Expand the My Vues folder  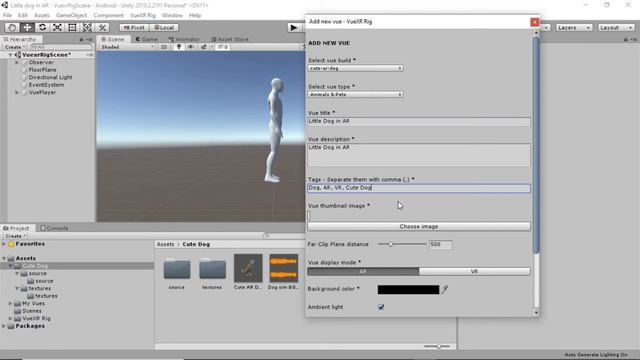11,304
